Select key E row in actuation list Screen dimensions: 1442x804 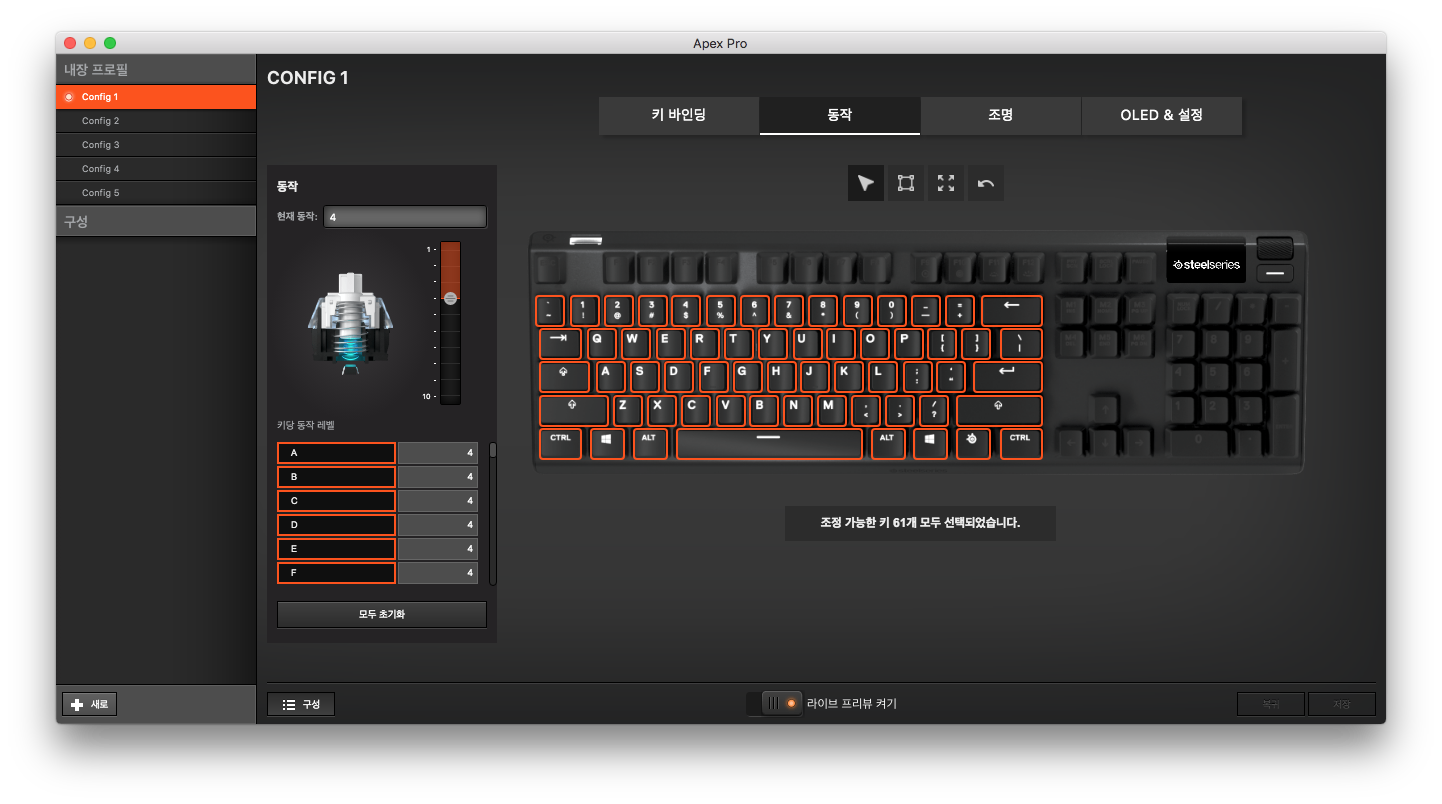click(x=336, y=549)
